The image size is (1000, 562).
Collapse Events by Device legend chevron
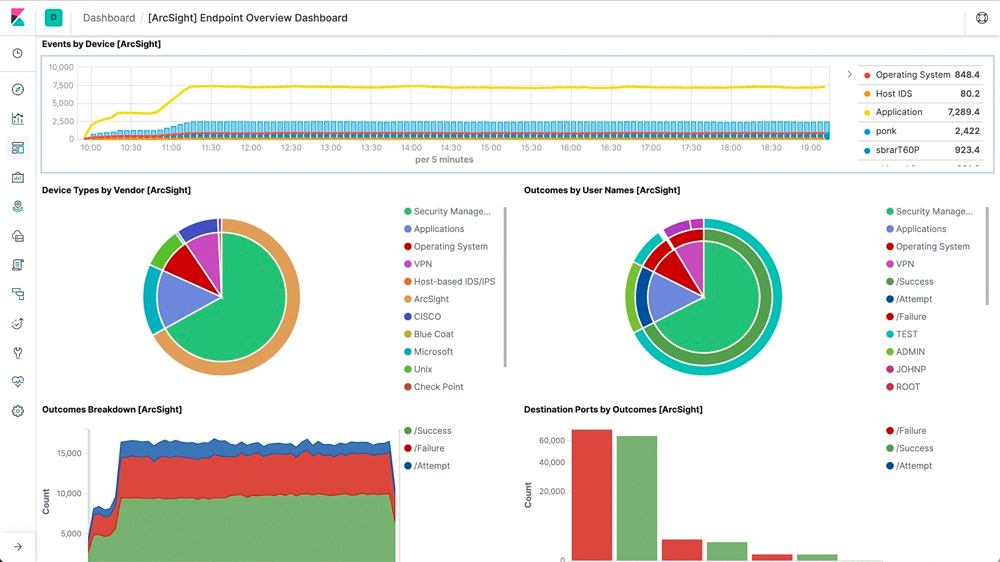click(849, 75)
